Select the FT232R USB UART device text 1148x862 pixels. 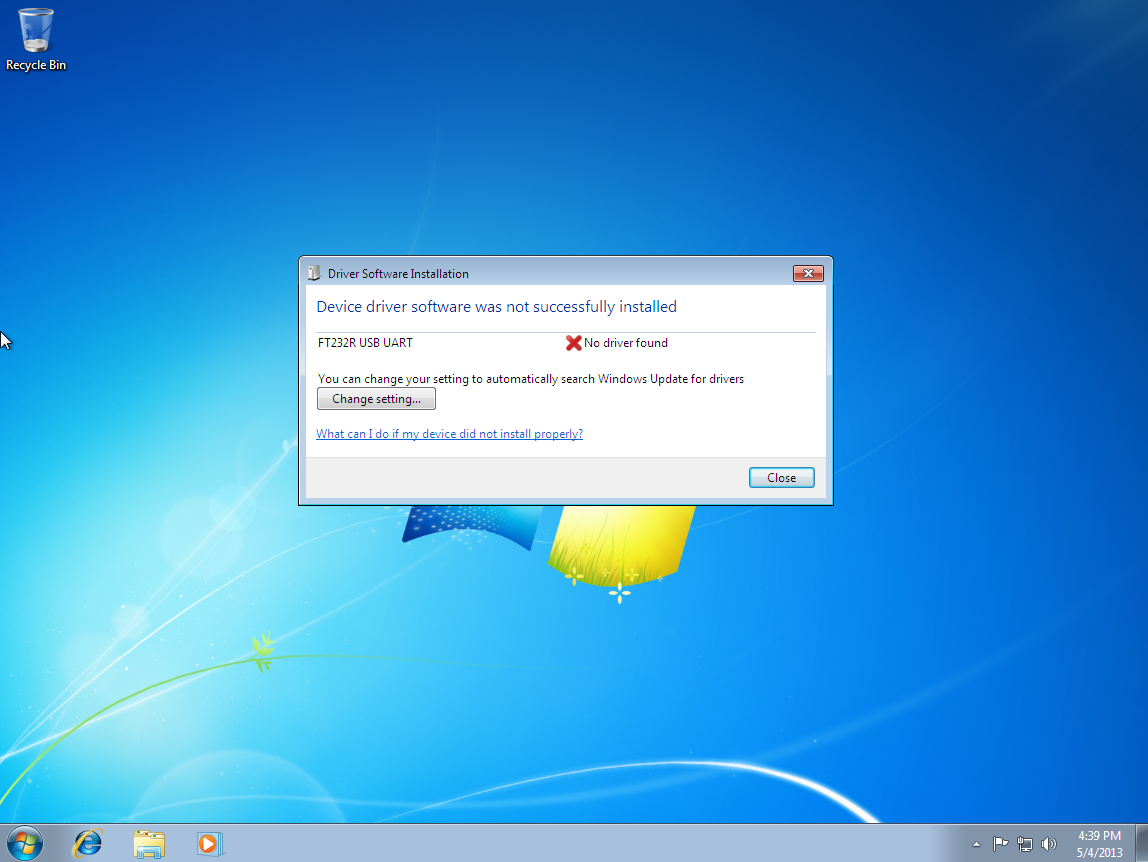click(365, 343)
